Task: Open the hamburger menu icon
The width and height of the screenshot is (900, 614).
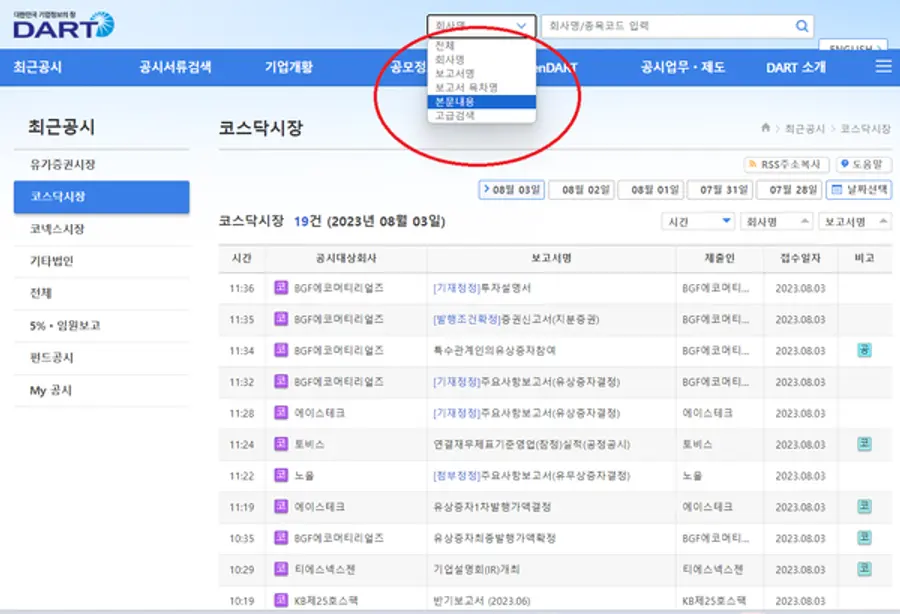Action: 882,67
